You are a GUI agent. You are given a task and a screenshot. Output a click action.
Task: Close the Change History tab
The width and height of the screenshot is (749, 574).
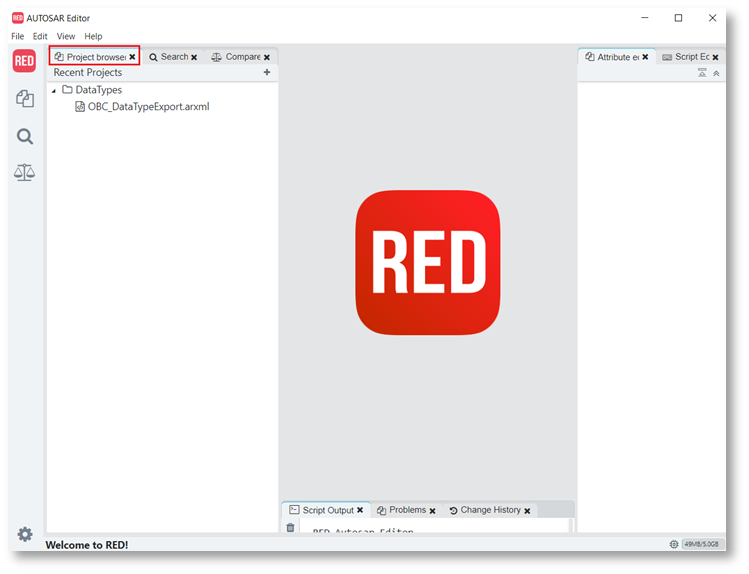(527, 511)
